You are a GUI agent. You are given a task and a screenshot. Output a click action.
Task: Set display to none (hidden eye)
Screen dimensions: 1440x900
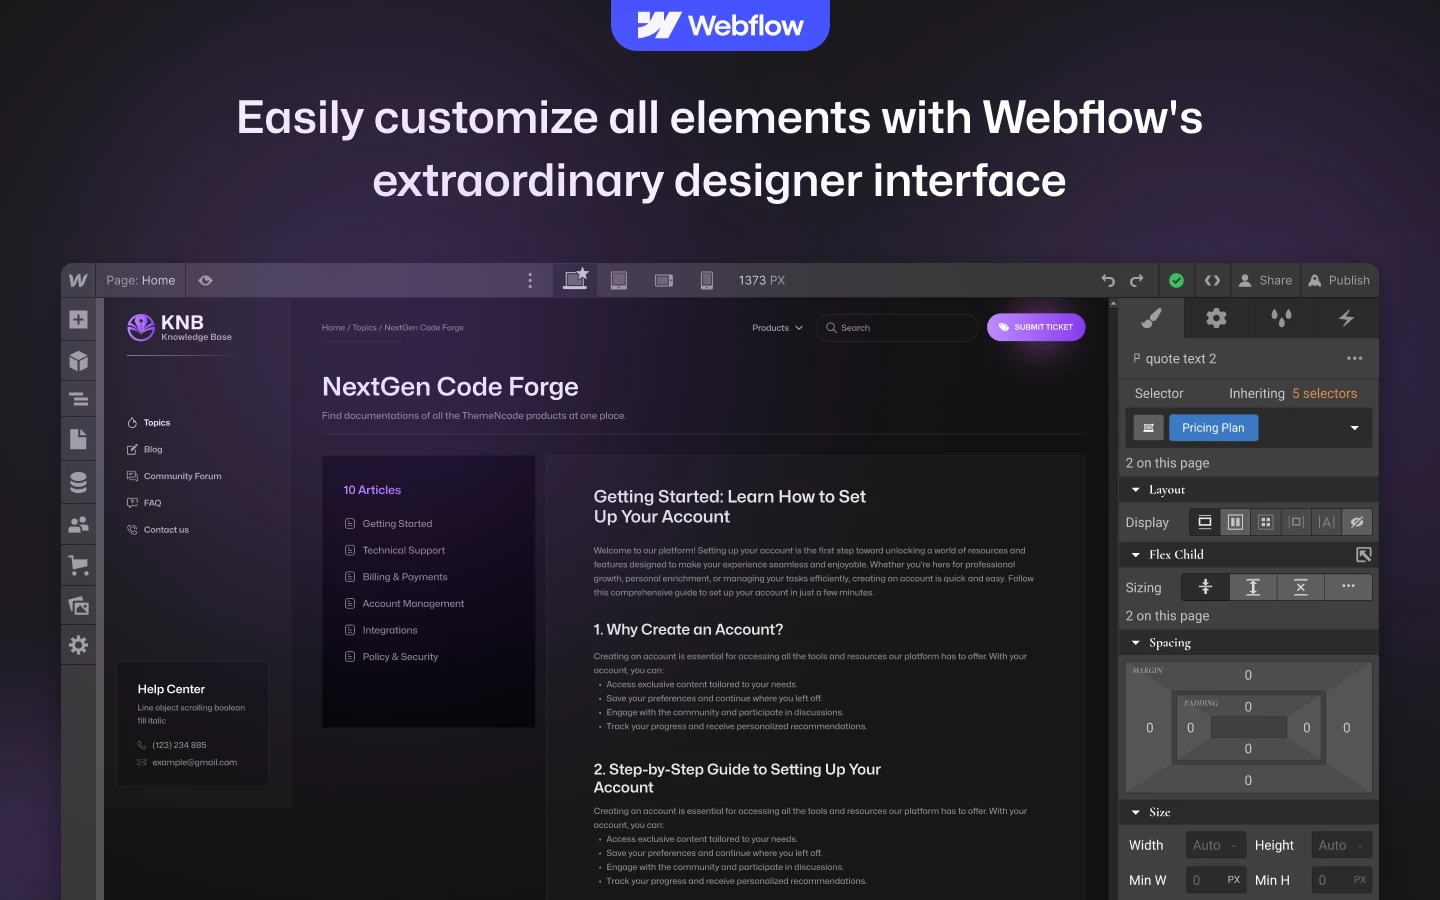(1357, 522)
